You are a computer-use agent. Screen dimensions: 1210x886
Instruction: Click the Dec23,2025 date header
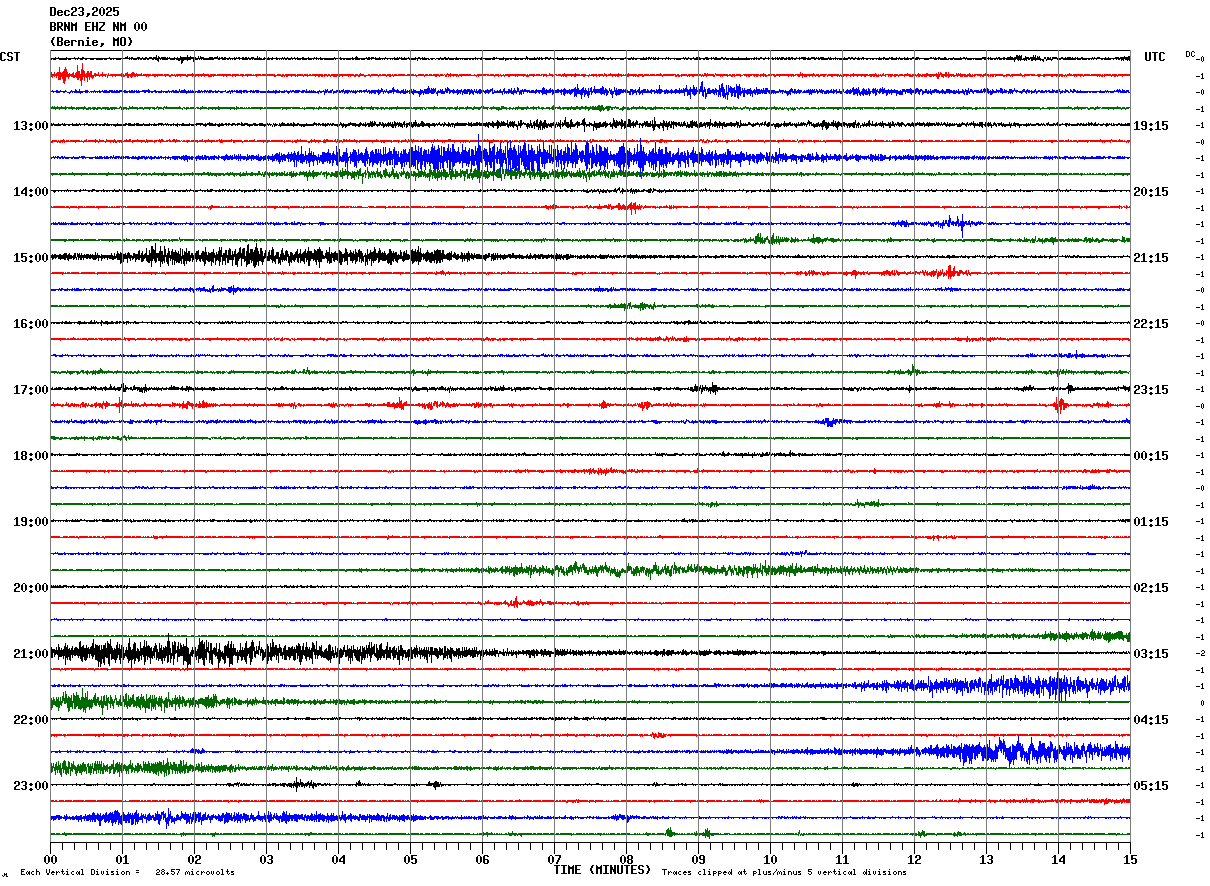(x=84, y=12)
